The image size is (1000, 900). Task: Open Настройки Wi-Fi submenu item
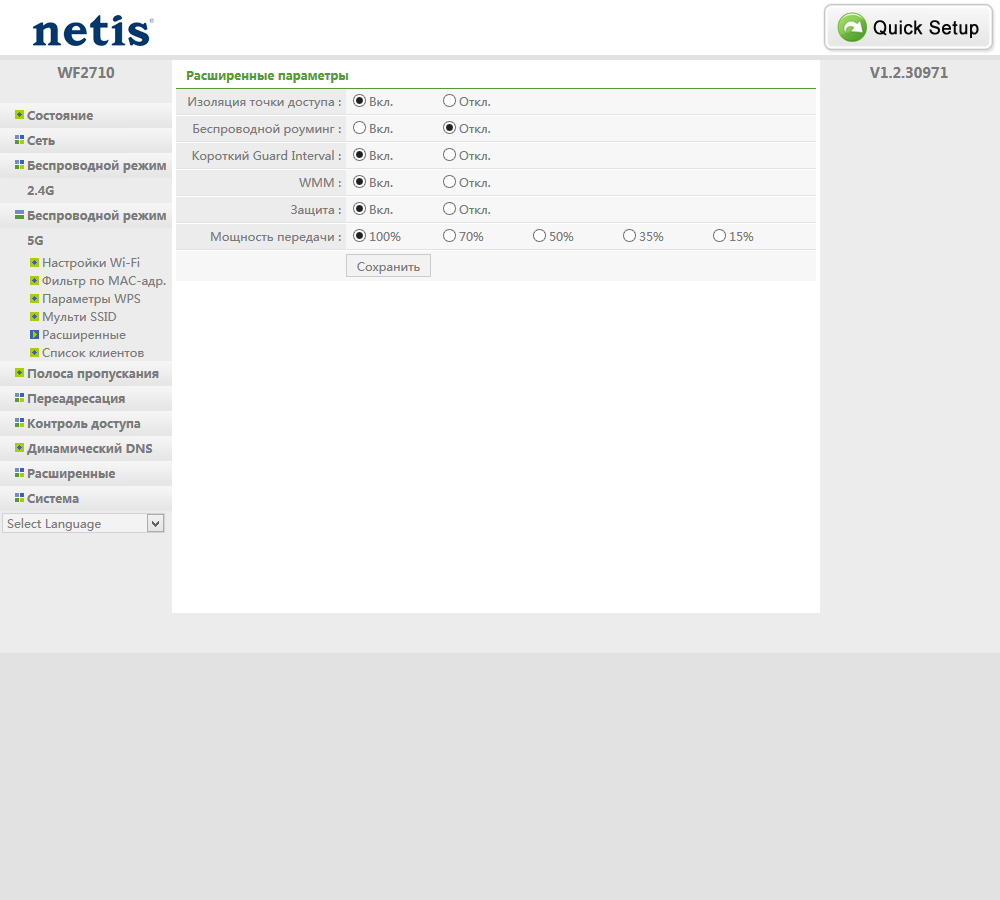[91, 262]
